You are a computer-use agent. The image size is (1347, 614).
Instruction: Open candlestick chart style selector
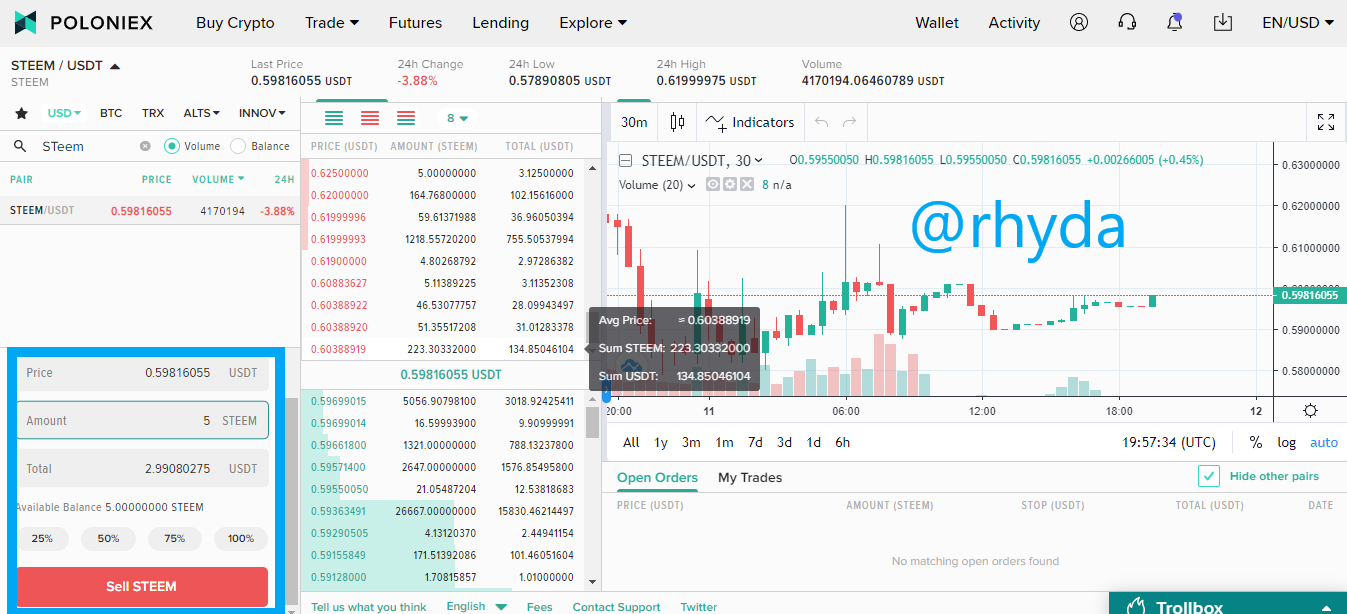pos(677,122)
